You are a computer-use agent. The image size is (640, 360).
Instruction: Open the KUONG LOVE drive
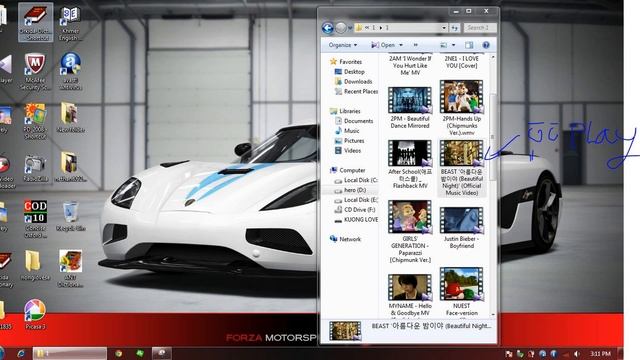pyautogui.click(x=356, y=220)
